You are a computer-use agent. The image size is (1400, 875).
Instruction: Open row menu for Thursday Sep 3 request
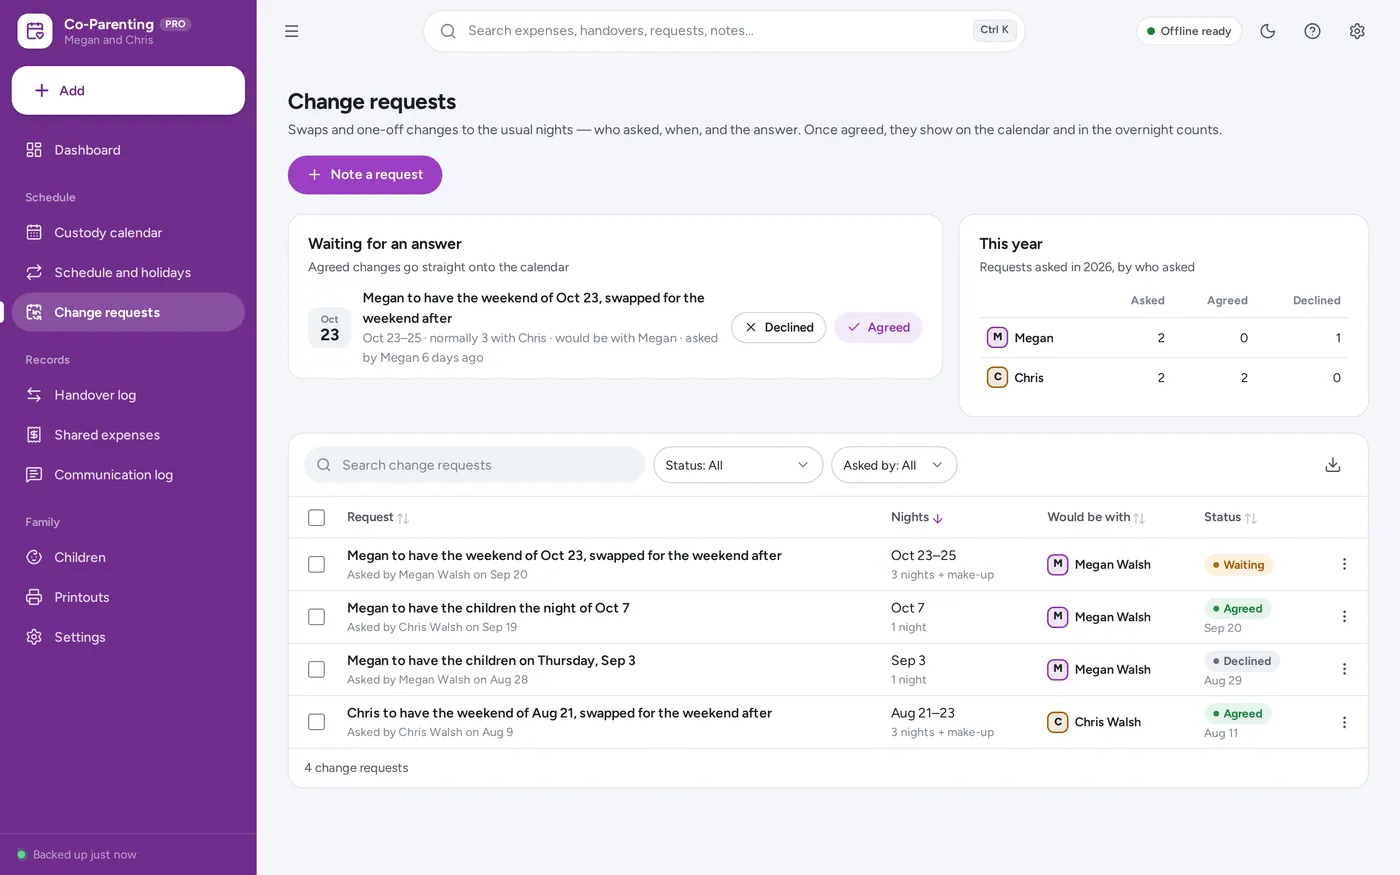1344,669
